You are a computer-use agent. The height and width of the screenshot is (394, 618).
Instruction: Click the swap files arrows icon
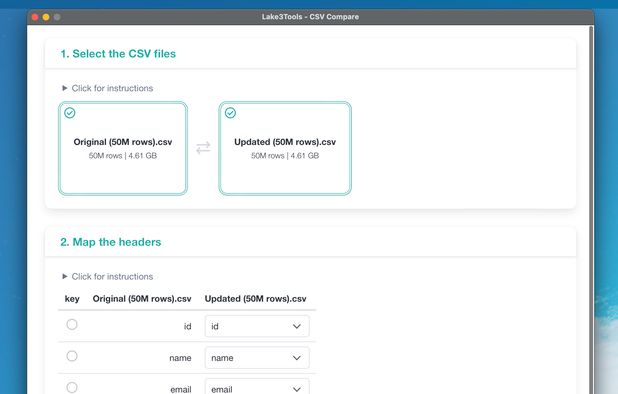coord(203,148)
